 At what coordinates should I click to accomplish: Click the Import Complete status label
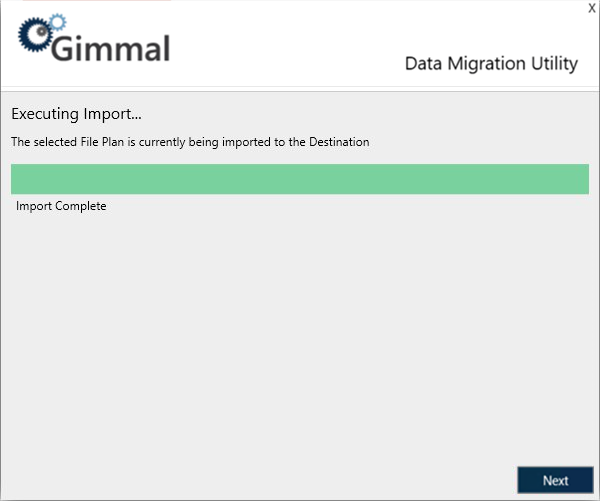61,206
